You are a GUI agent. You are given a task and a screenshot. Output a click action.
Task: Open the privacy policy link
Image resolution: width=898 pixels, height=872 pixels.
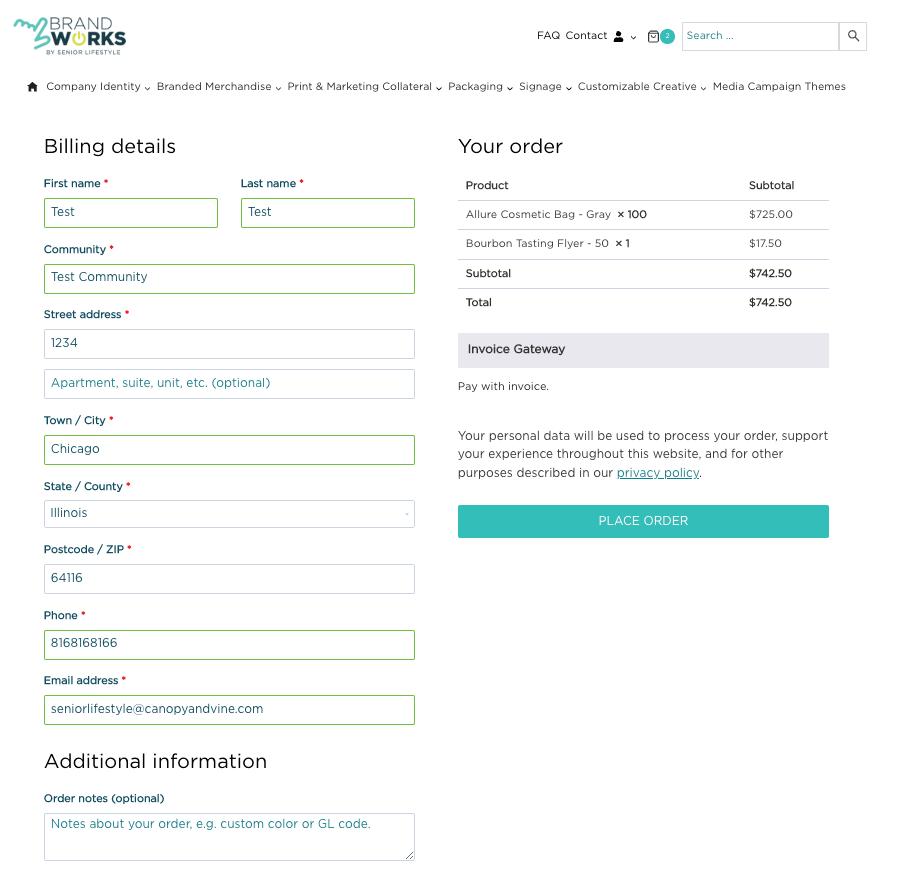[x=658, y=473]
